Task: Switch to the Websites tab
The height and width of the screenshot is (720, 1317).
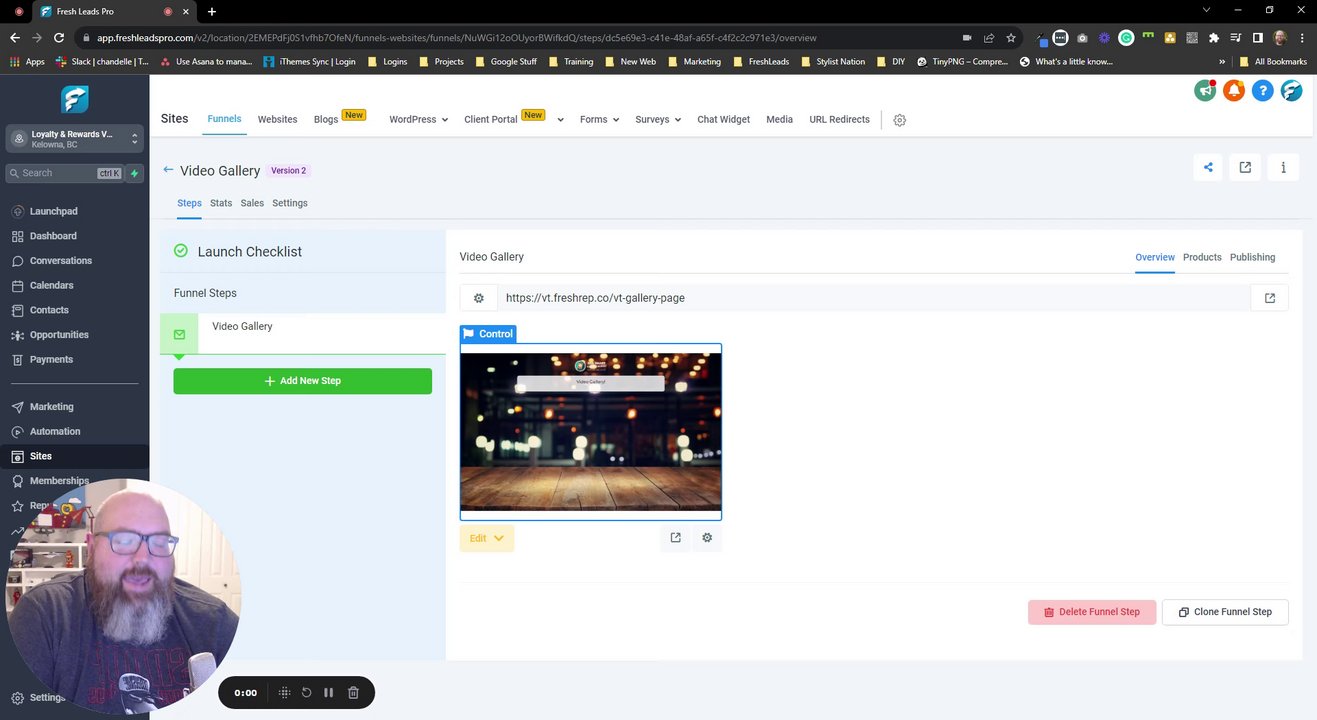Action: point(277,120)
